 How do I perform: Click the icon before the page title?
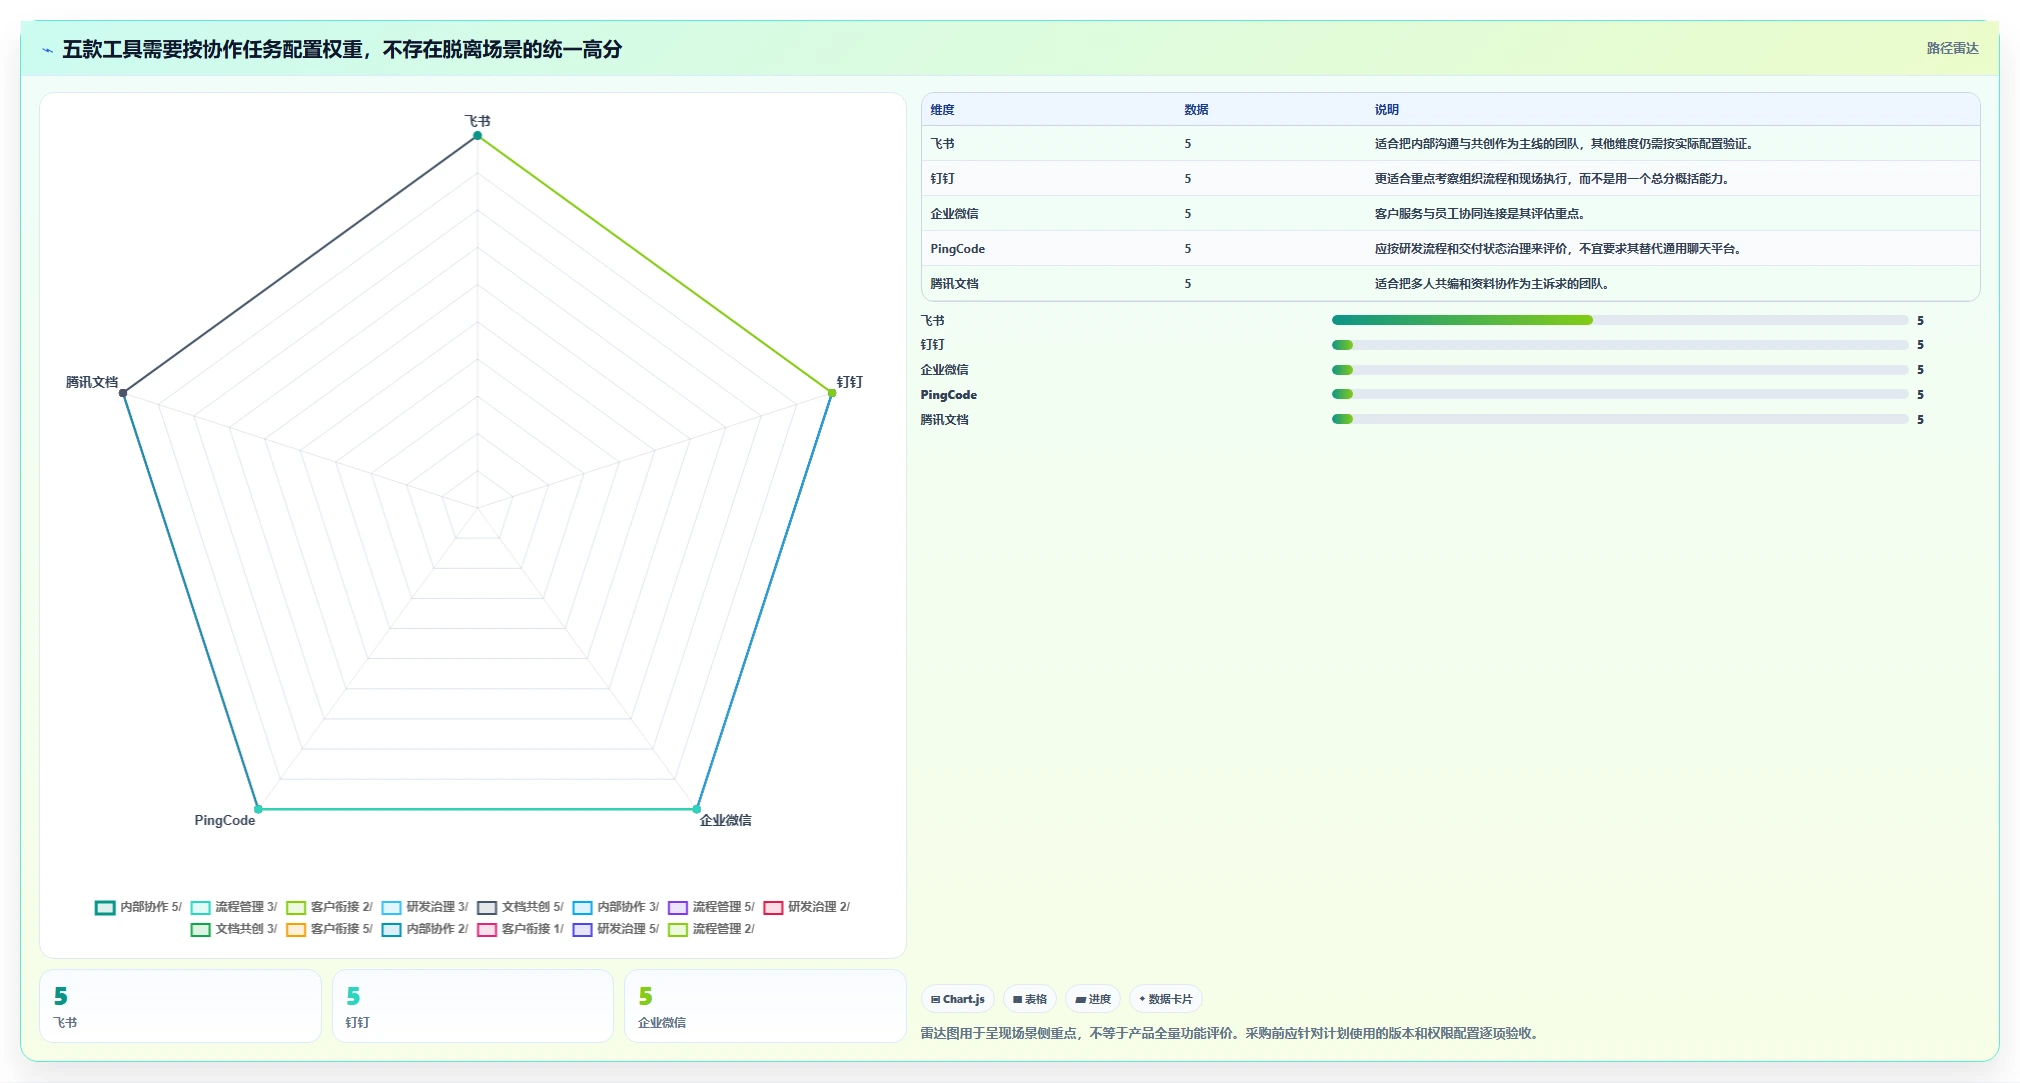coord(47,50)
